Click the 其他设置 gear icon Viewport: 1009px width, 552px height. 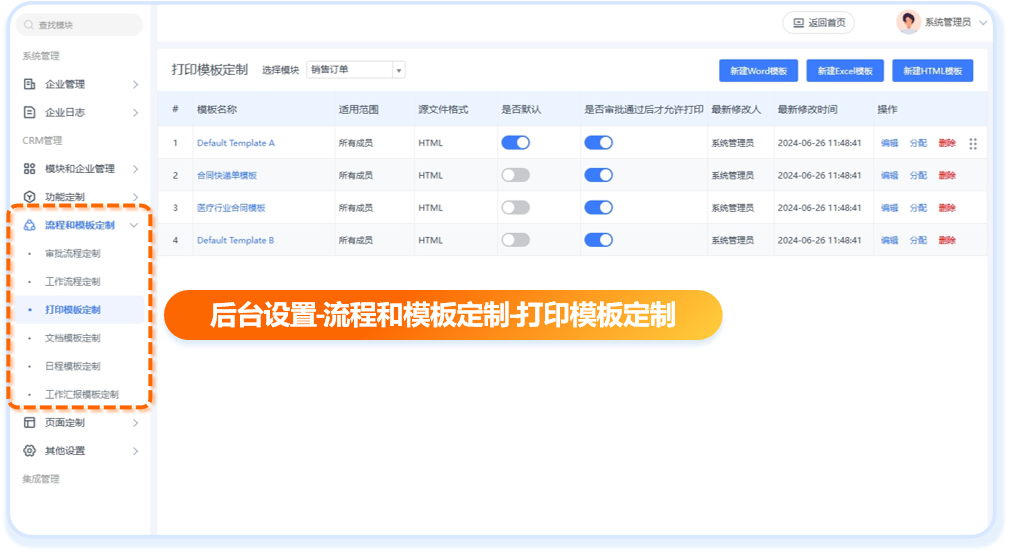point(30,450)
